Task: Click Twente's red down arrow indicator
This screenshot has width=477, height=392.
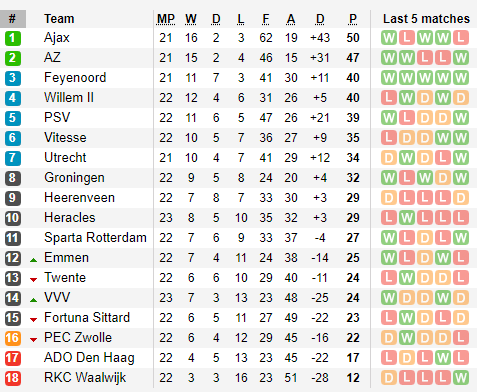Action: tap(33, 280)
